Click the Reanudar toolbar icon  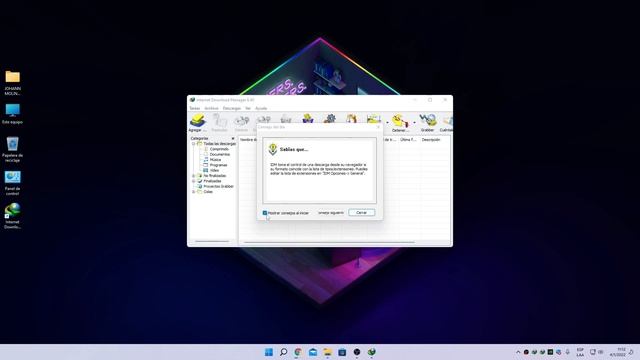pyautogui.click(x=220, y=122)
